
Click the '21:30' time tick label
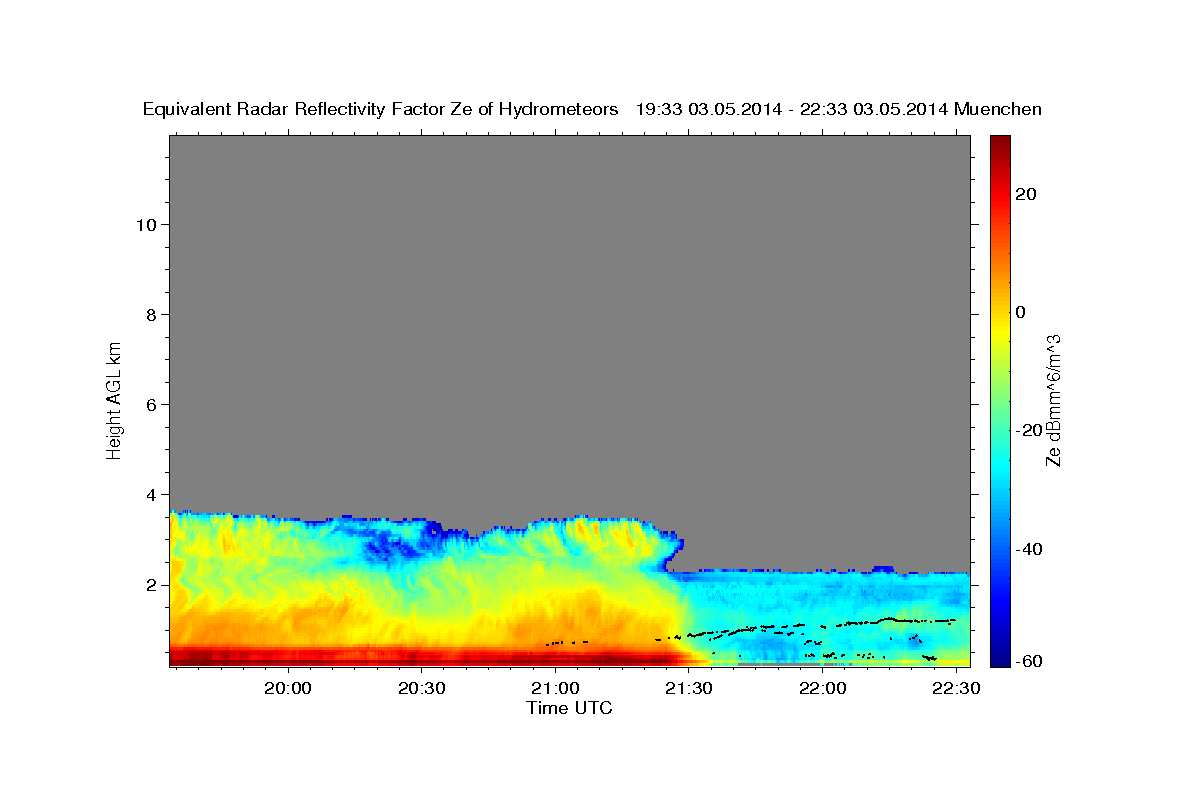click(689, 689)
